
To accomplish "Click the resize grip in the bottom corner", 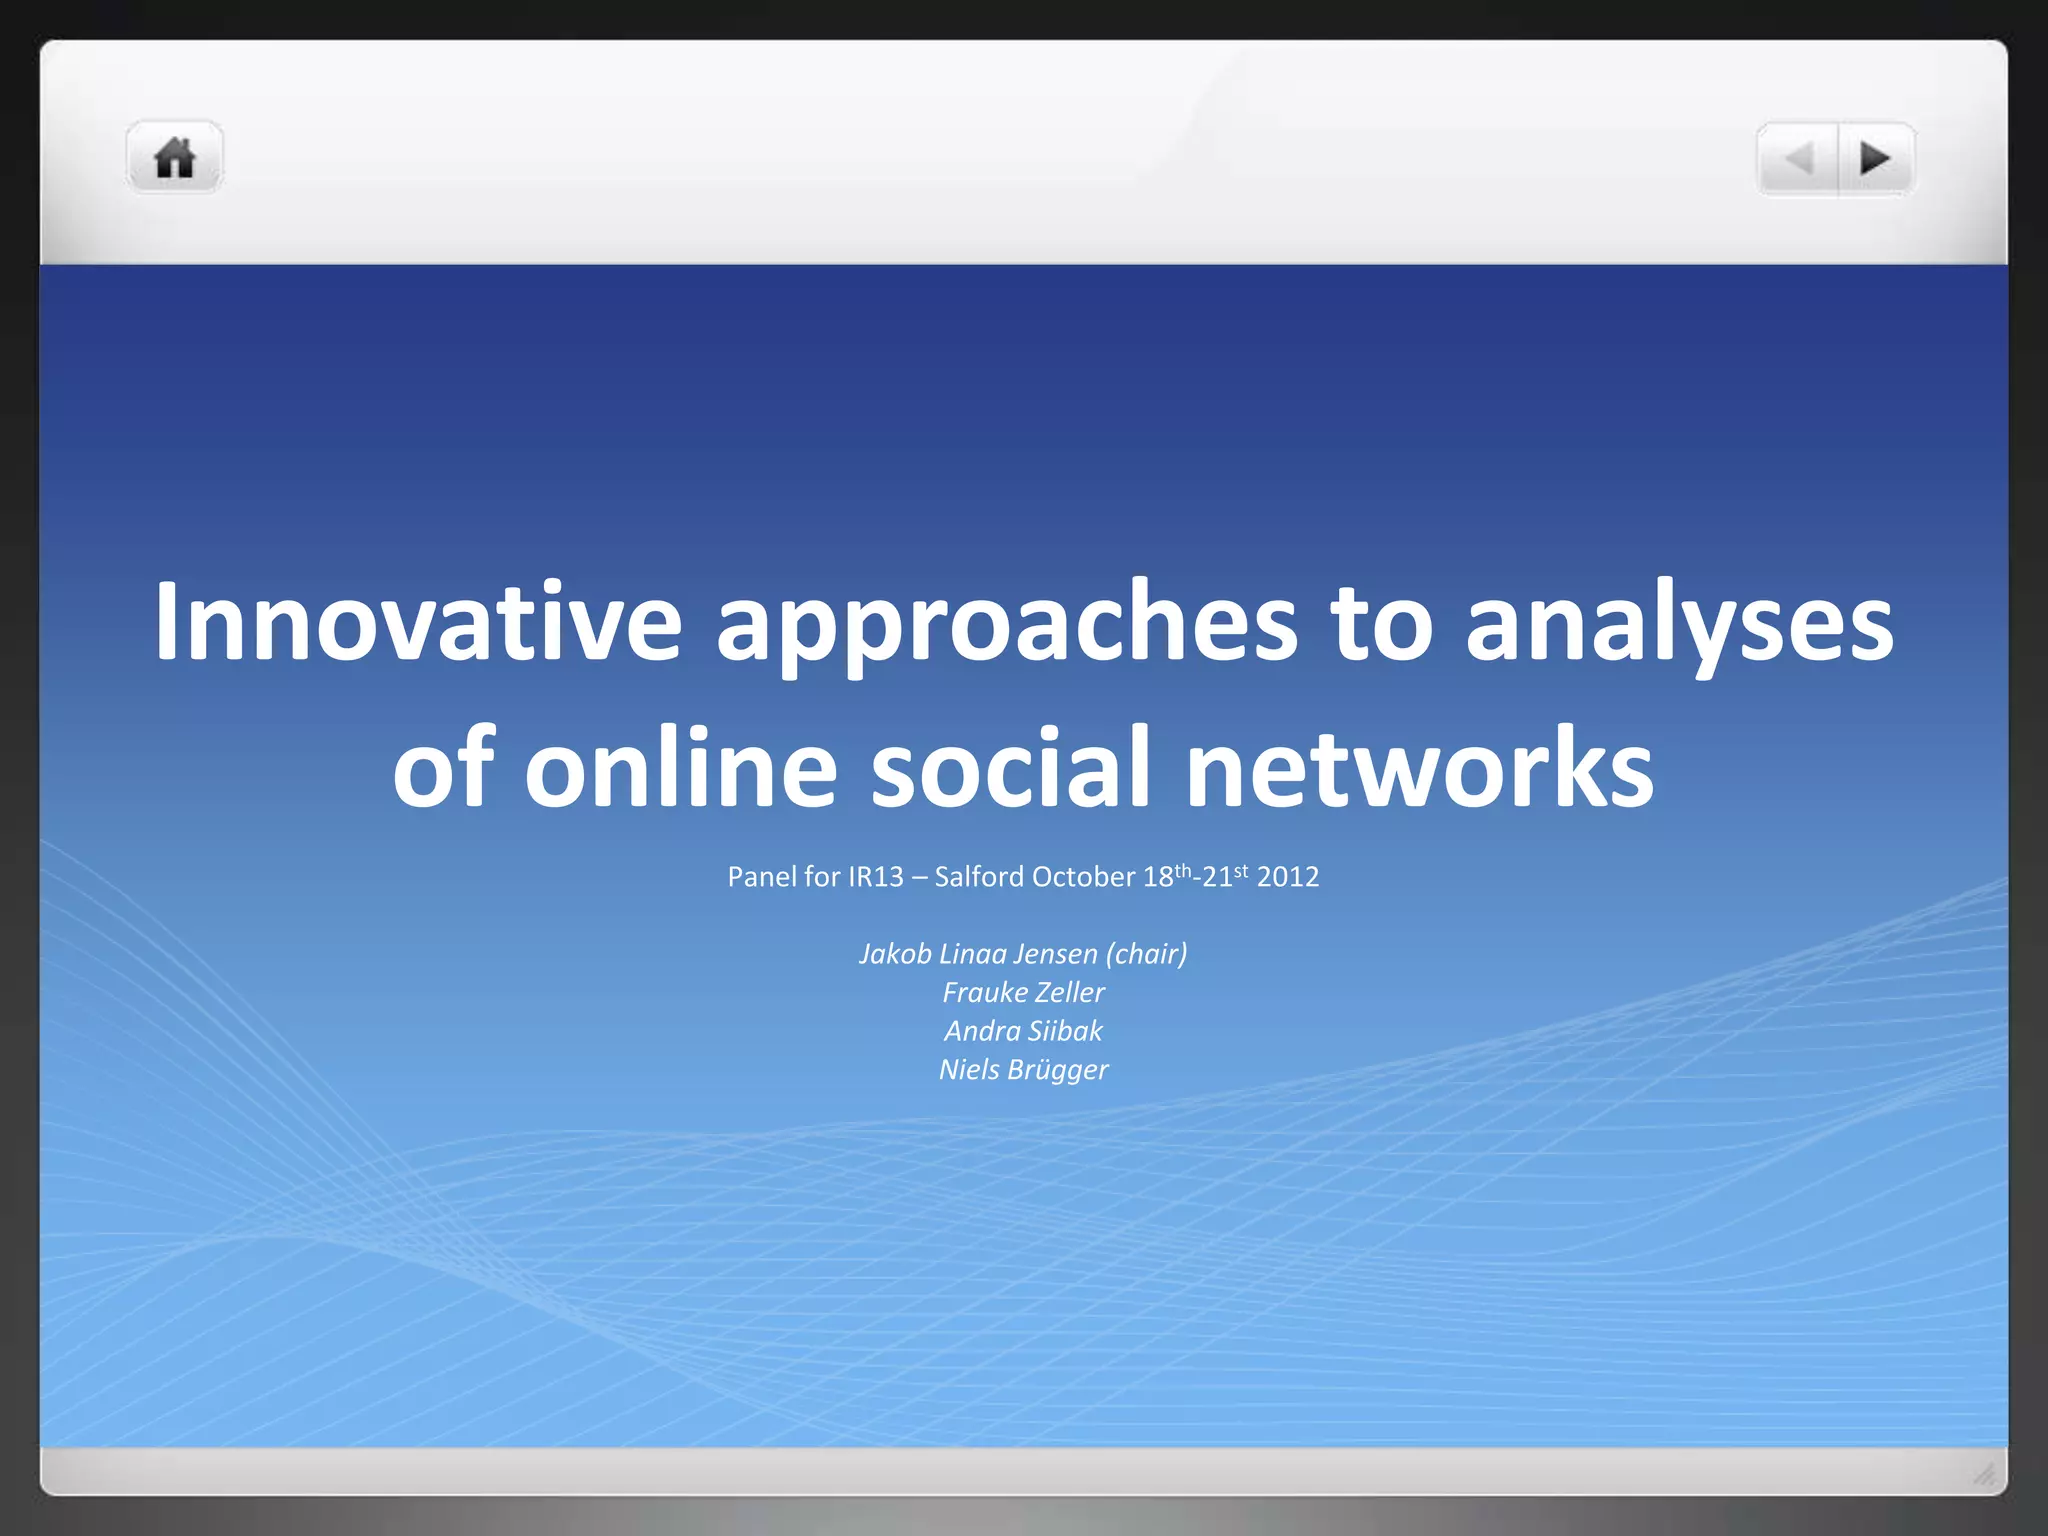I will pos(1984,1474).
